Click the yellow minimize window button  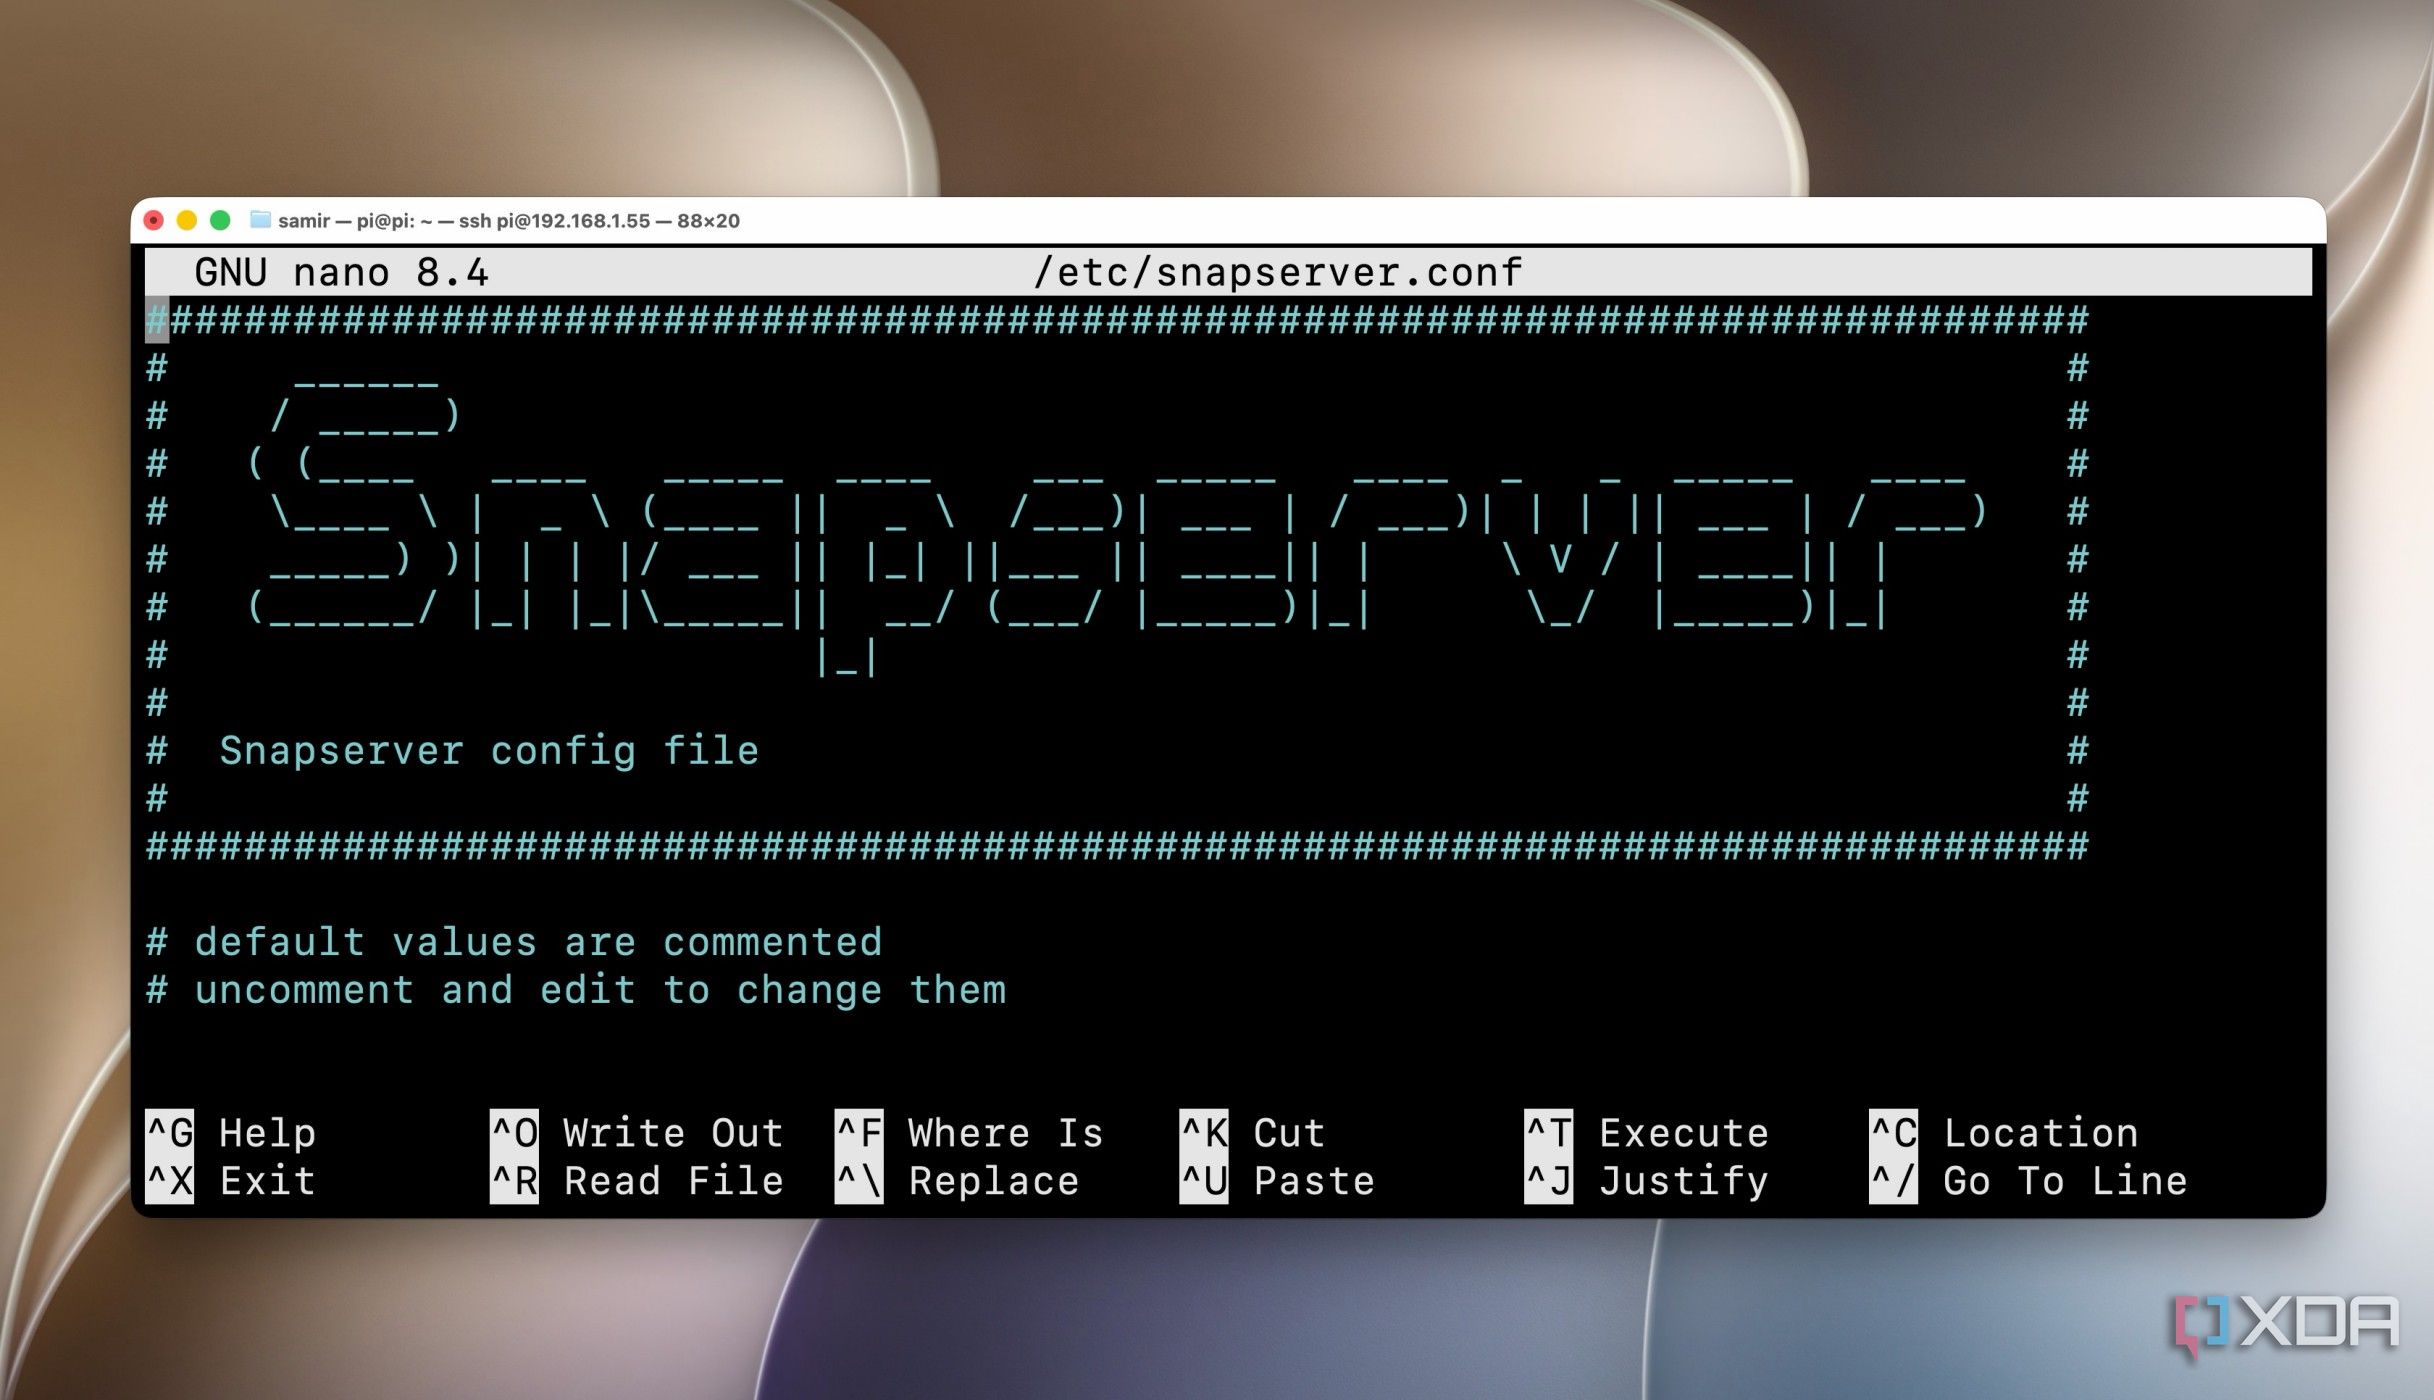[187, 220]
